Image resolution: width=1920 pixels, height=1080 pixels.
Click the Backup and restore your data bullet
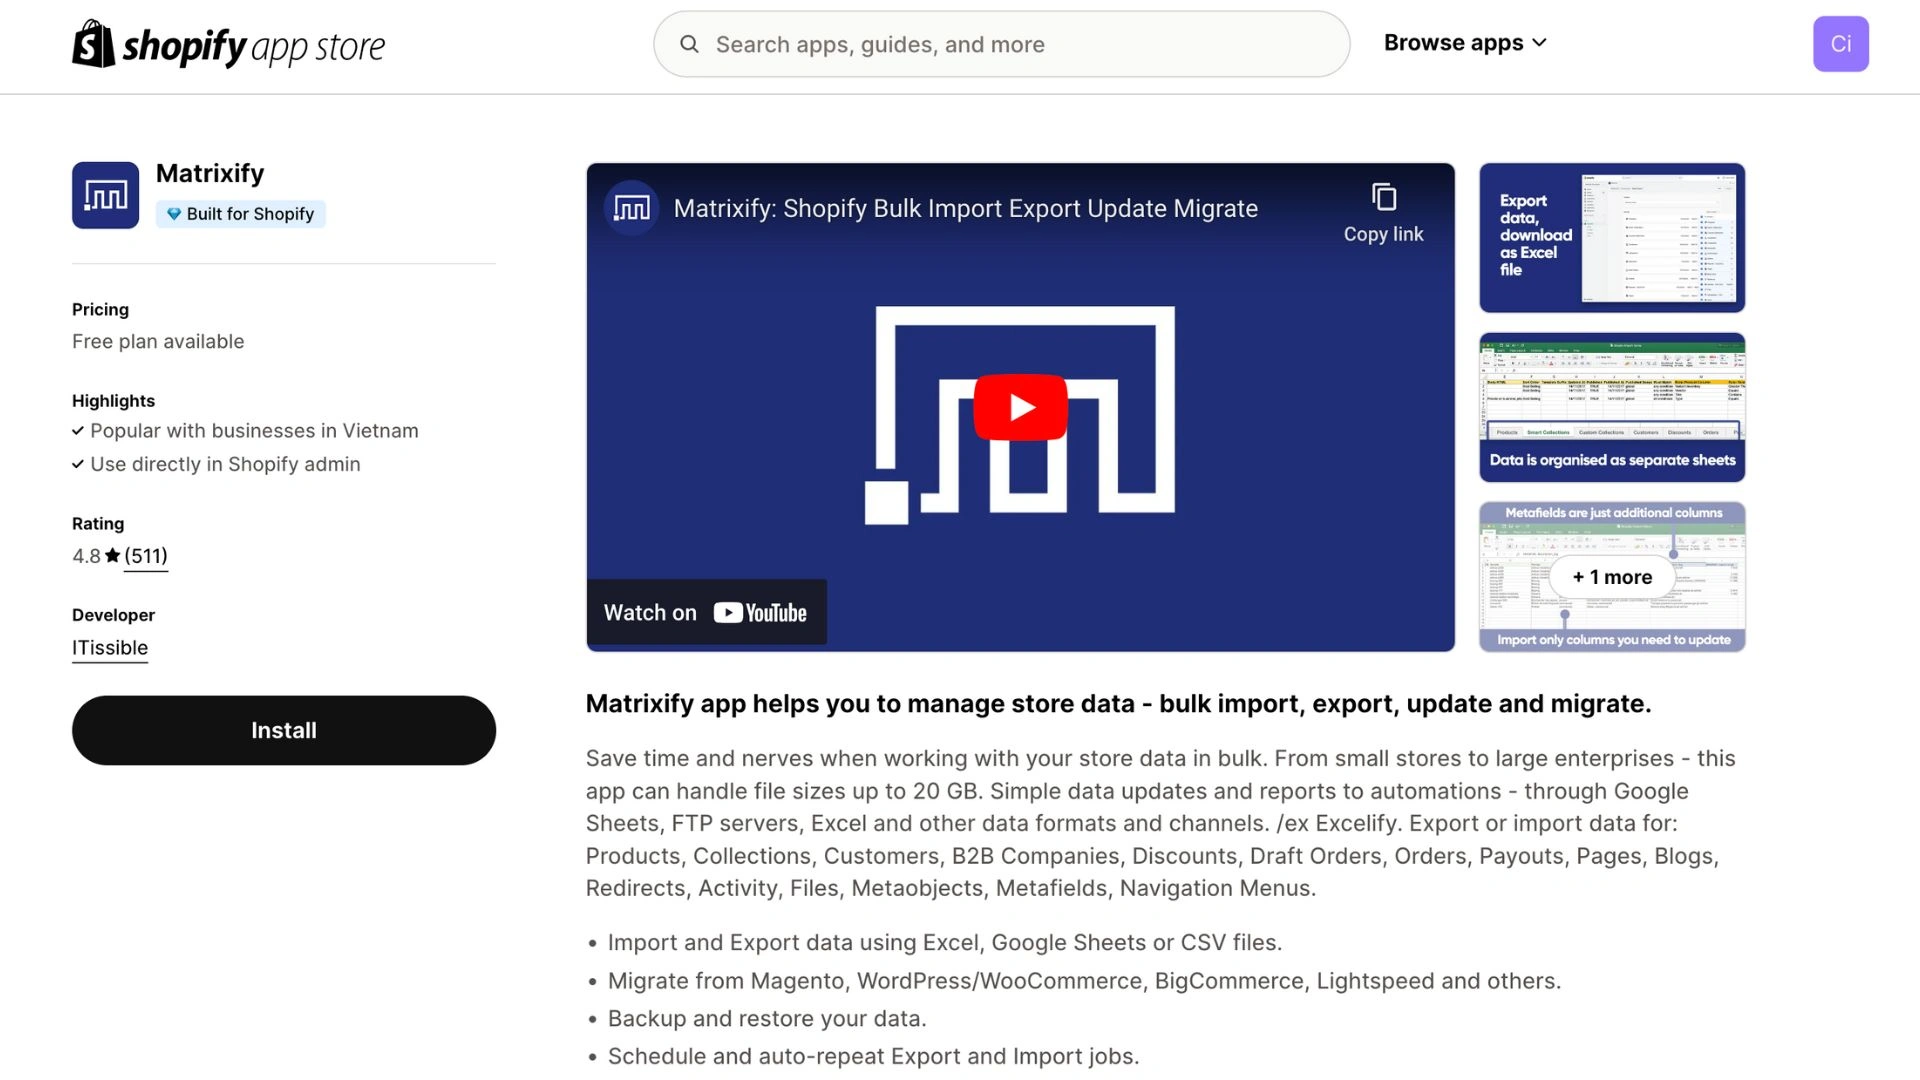point(767,1019)
